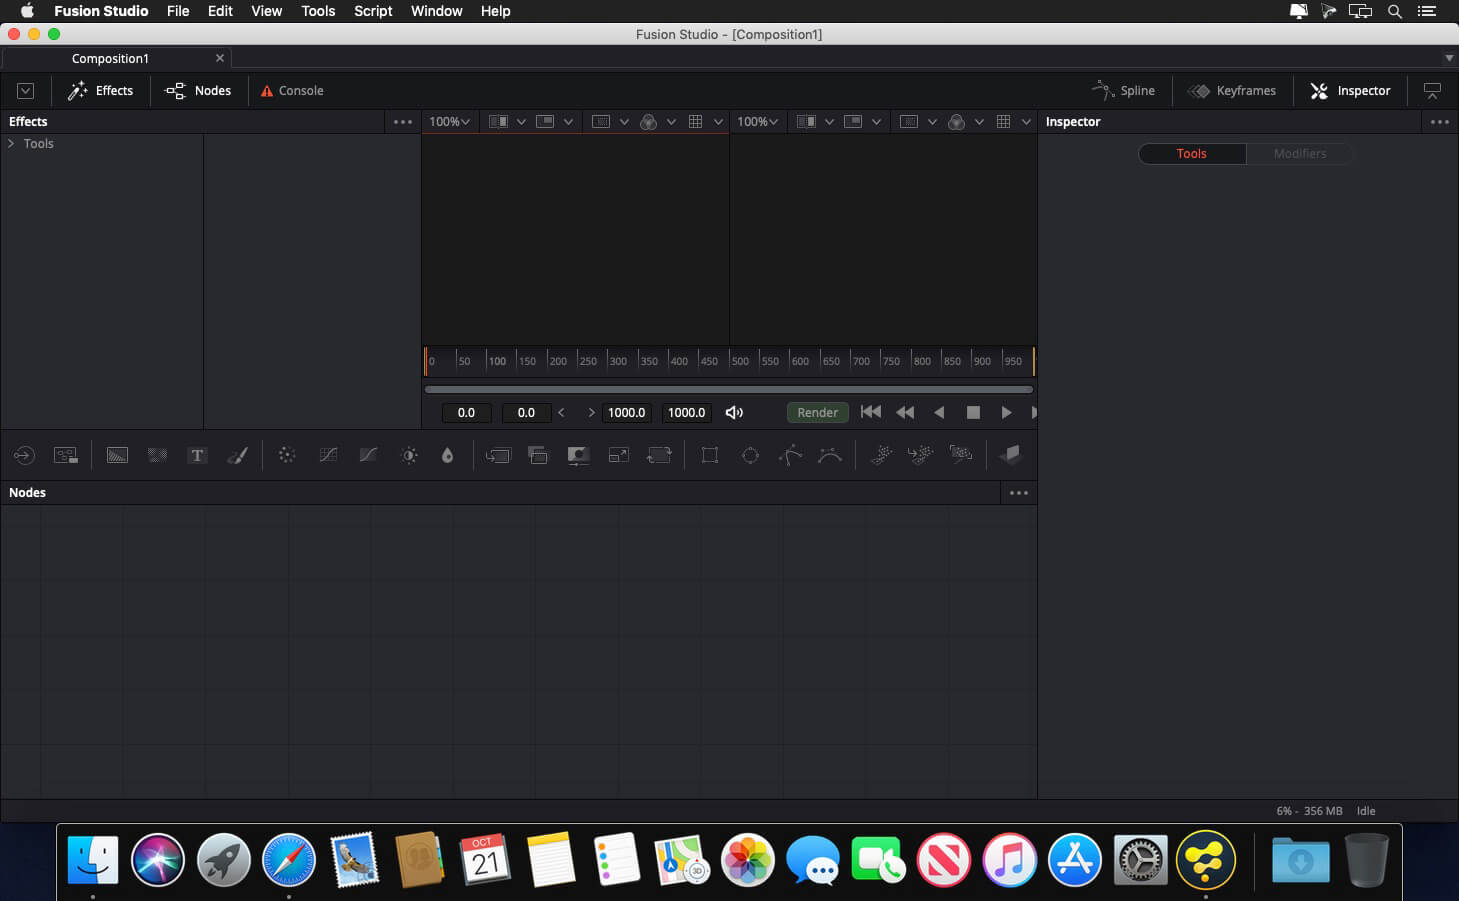Add a Brightness Contrast tool node

(409, 455)
